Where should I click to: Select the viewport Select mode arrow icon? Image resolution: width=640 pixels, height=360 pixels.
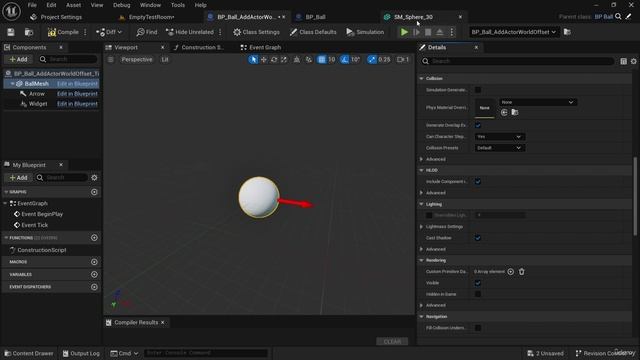pyautogui.click(x=253, y=60)
